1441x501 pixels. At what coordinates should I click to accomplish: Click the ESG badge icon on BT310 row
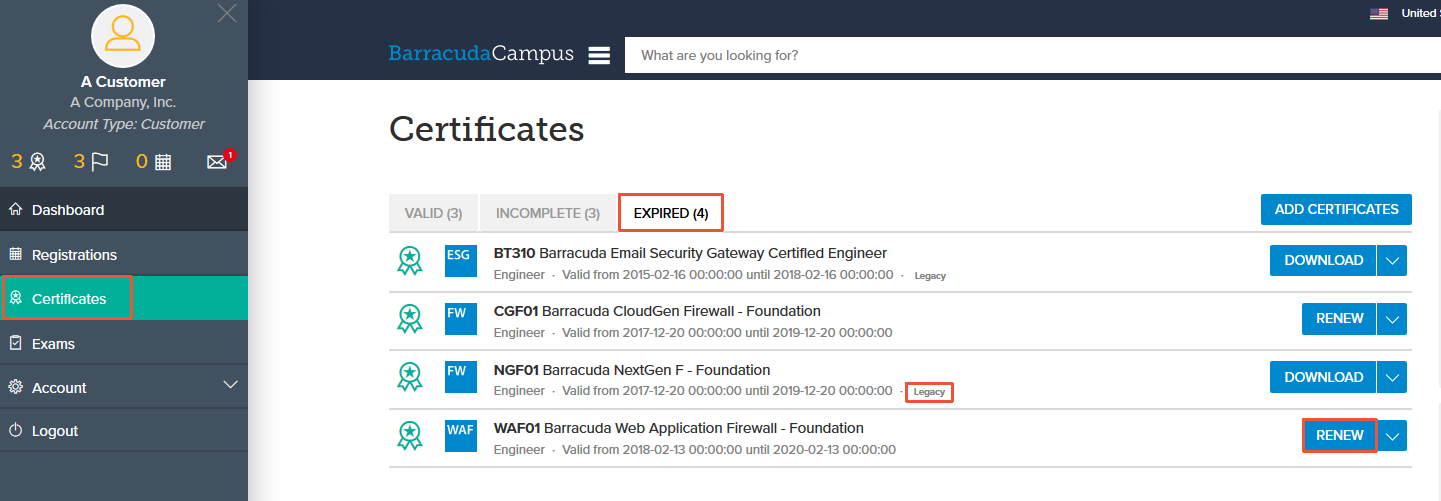tap(461, 261)
